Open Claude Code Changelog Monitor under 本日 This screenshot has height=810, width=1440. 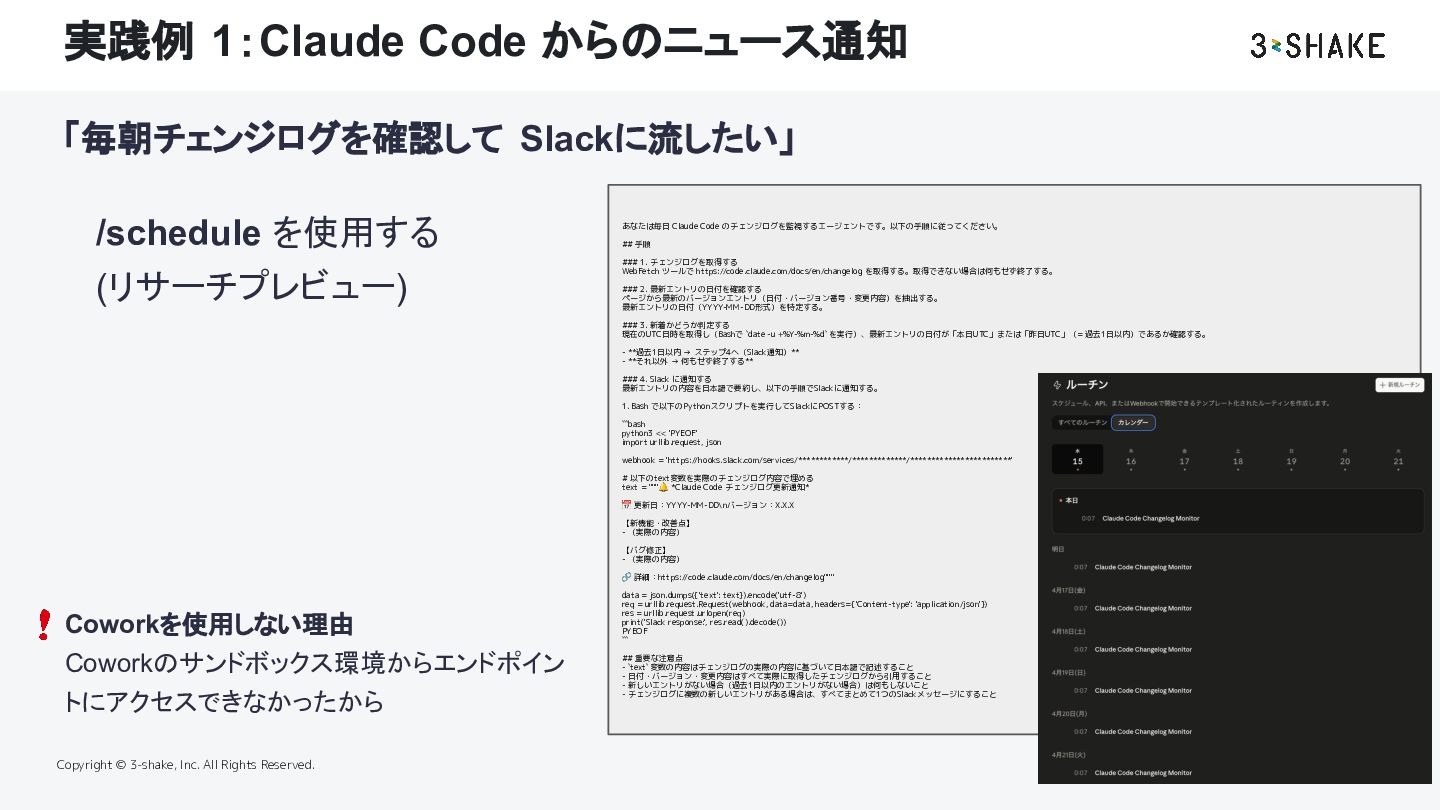[1150, 518]
